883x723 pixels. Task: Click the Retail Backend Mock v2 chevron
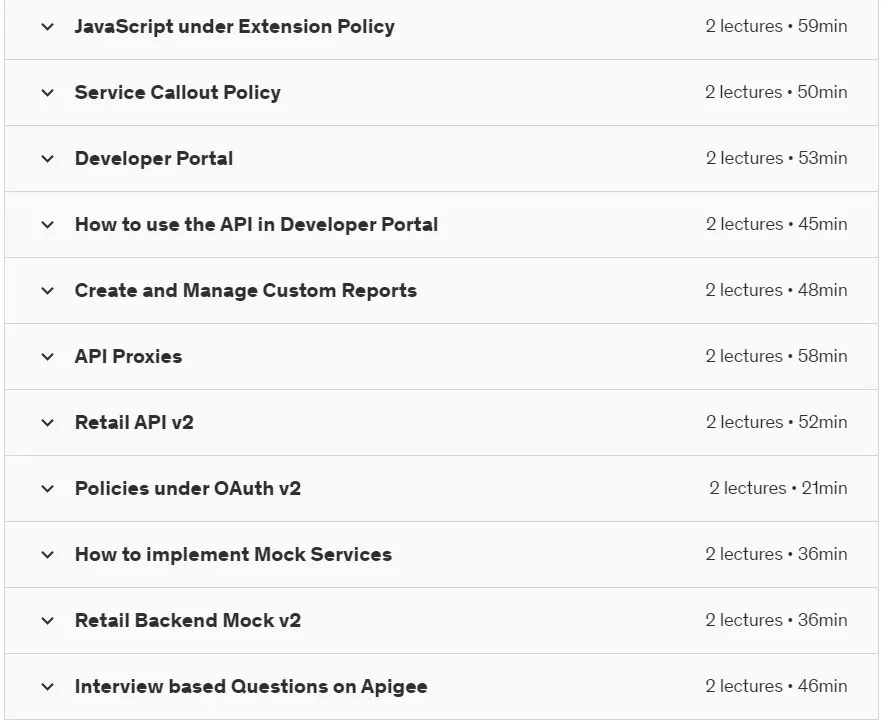pos(48,621)
